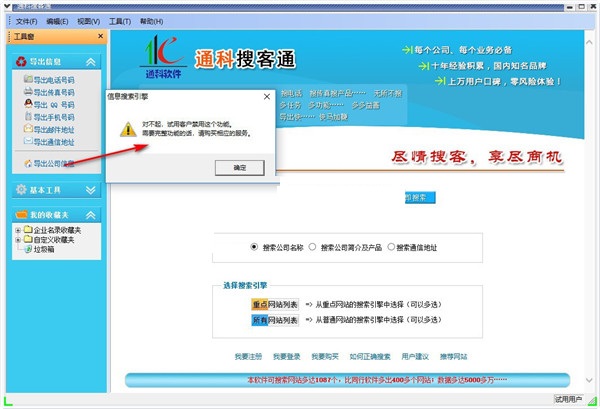The width and height of the screenshot is (600, 409).
Task: Click the letter icon for 导出通信地址
Action: pos(28,141)
